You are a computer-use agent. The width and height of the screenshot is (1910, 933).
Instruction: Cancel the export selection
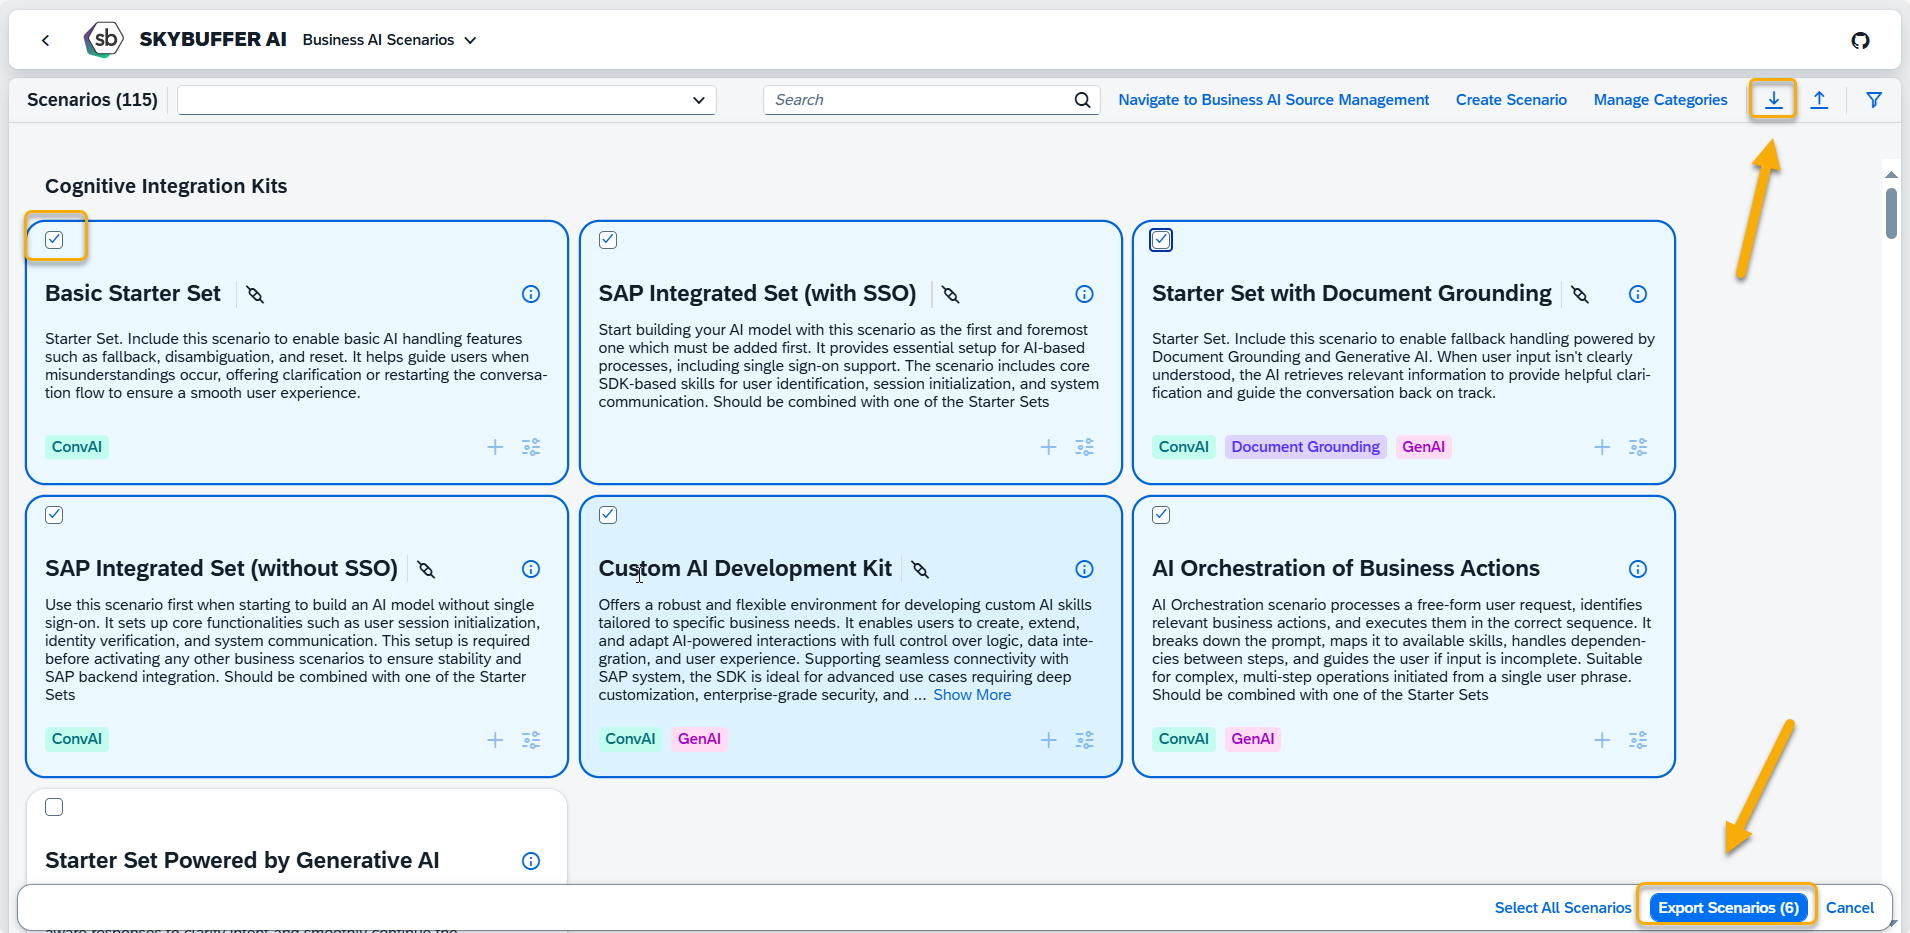pos(1850,908)
